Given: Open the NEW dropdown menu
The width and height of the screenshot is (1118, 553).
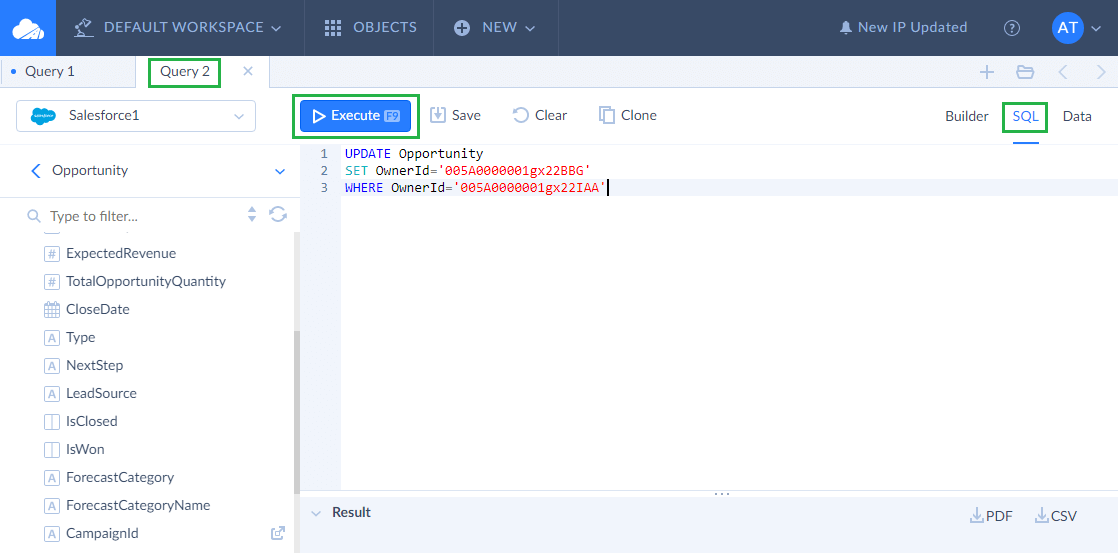Looking at the screenshot, I should (495, 28).
